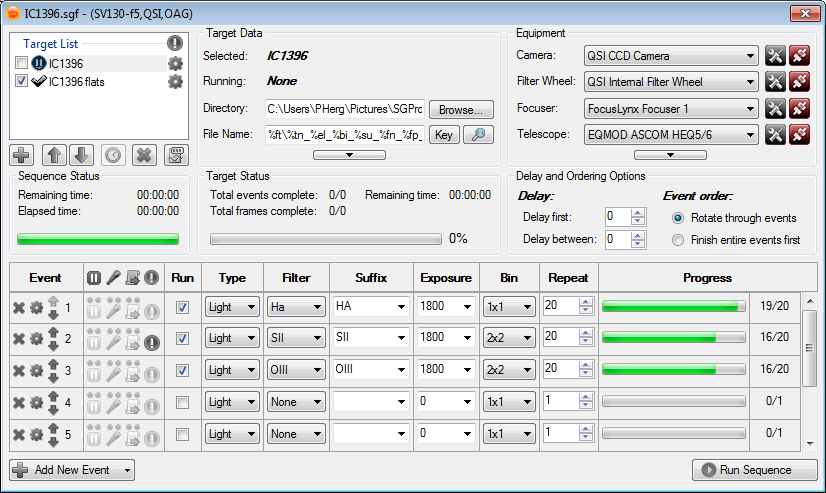Expand Target Data panel arrow
The height and width of the screenshot is (493, 826).
[349, 155]
